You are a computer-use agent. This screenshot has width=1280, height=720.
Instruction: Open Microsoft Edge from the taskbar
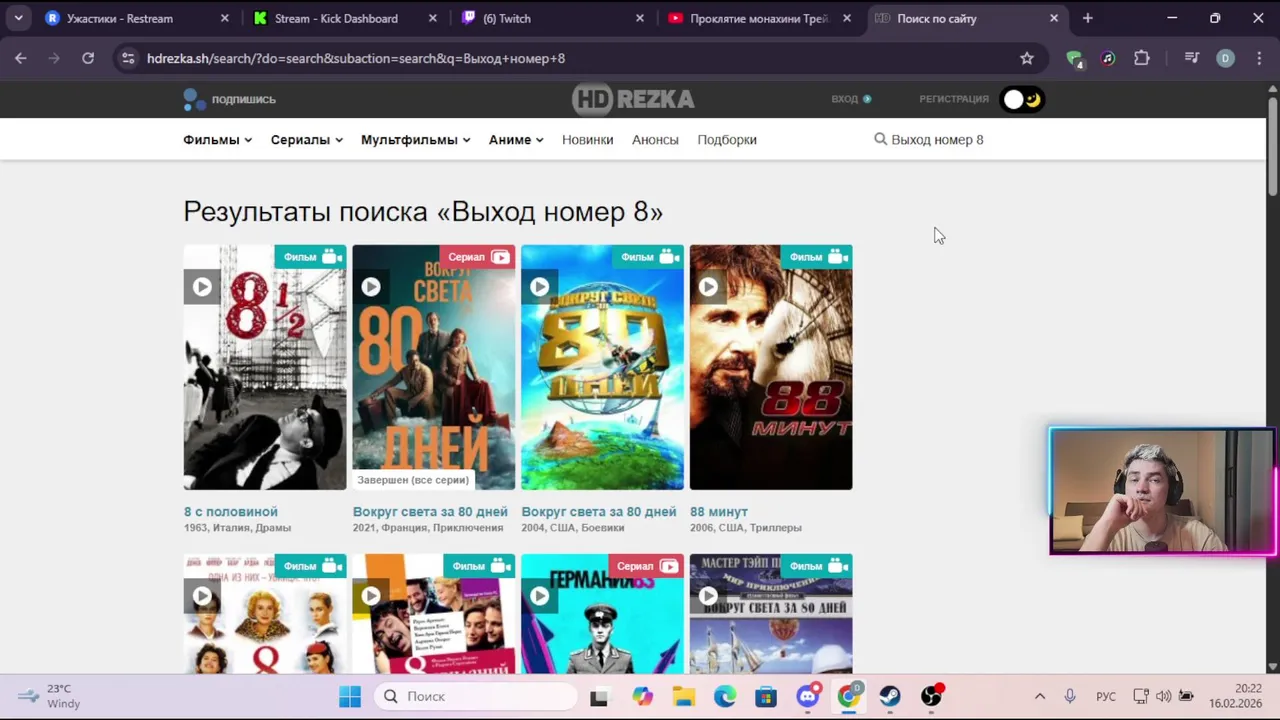[x=725, y=696]
